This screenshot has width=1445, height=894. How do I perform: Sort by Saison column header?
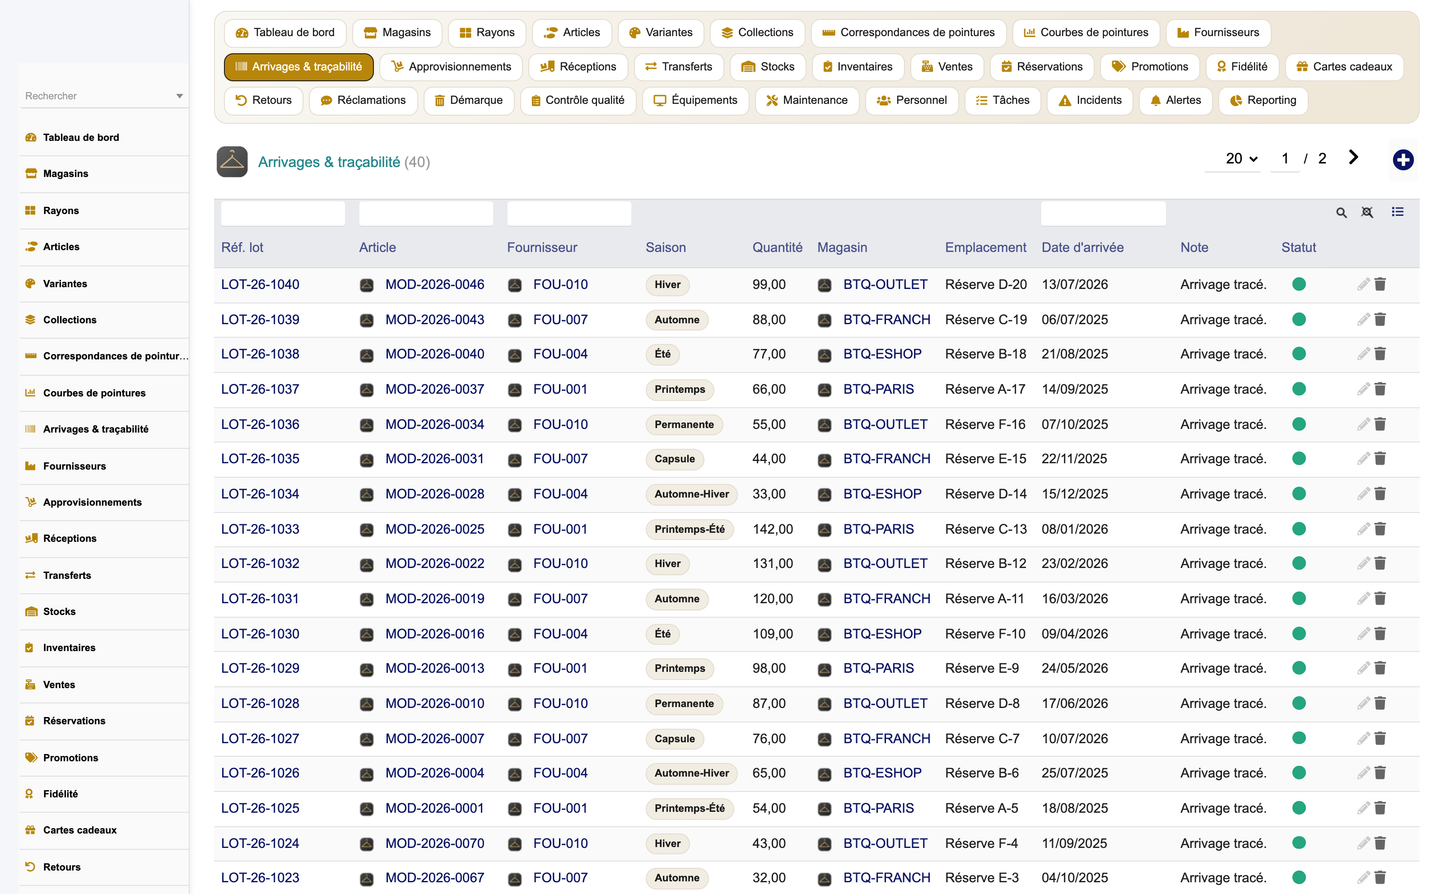(x=666, y=247)
